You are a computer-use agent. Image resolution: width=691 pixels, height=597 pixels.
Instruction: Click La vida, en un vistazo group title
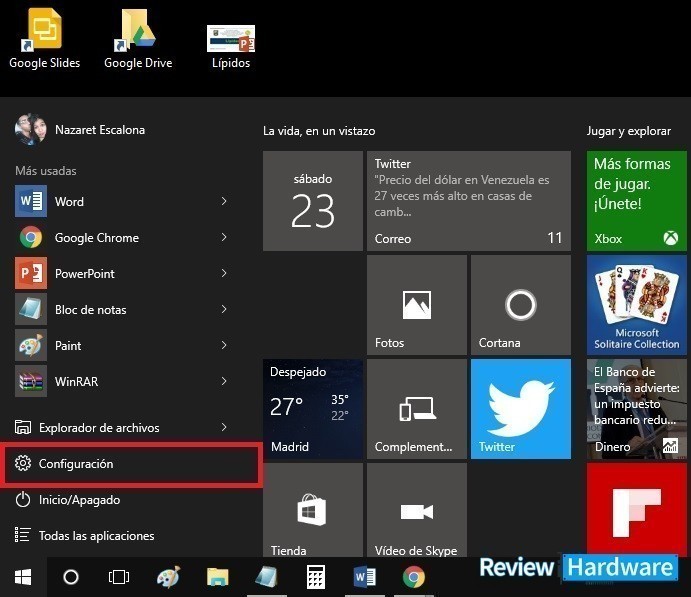pos(319,131)
